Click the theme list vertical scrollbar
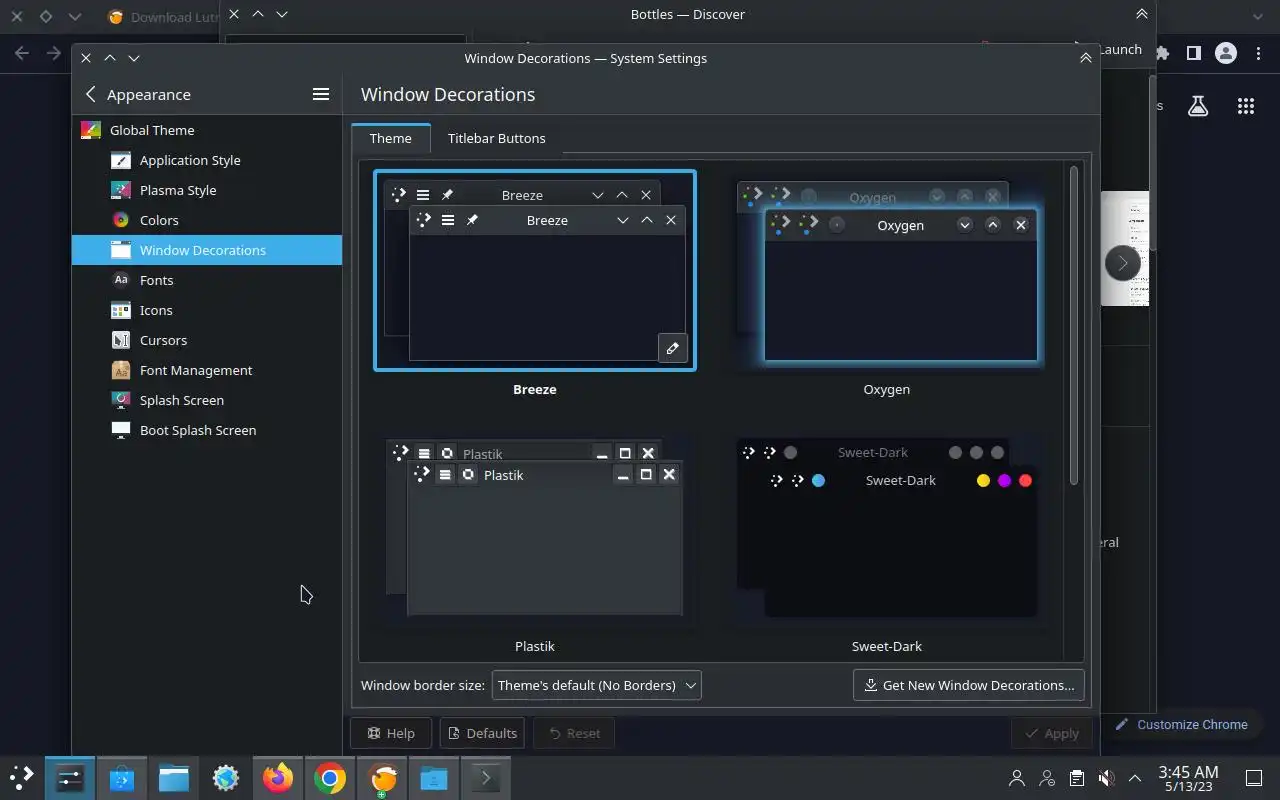The image size is (1280, 800). [1075, 325]
